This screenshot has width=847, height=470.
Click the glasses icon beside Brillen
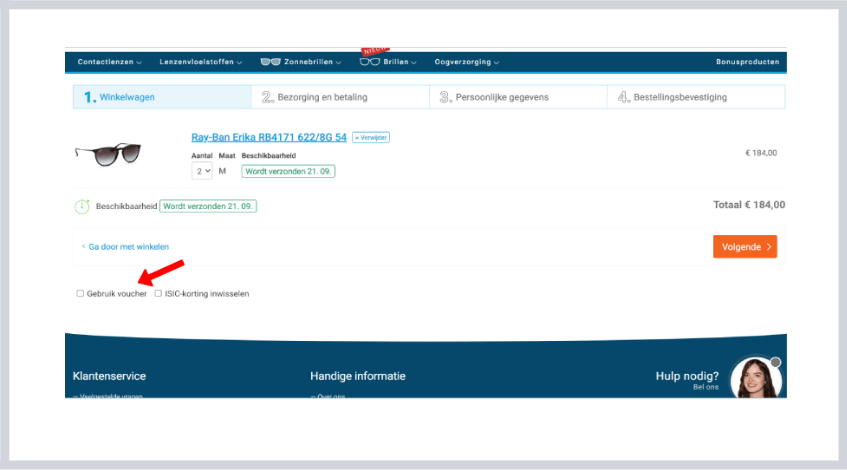369,62
